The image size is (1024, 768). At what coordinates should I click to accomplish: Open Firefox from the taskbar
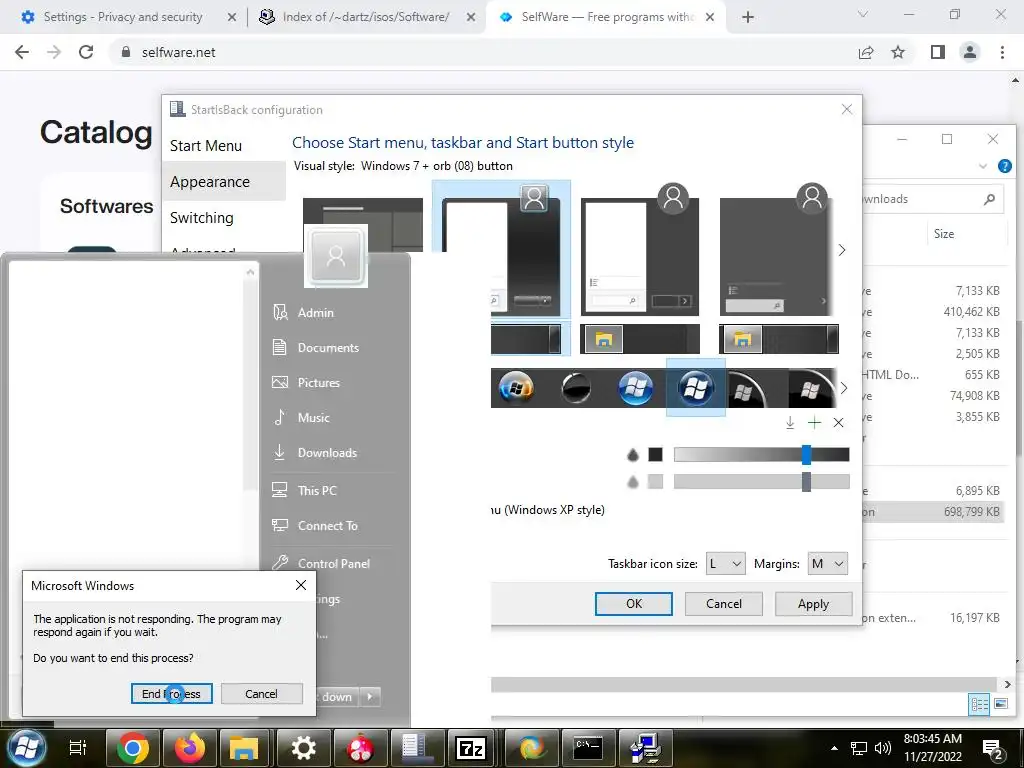pyautogui.click(x=189, y=748)
